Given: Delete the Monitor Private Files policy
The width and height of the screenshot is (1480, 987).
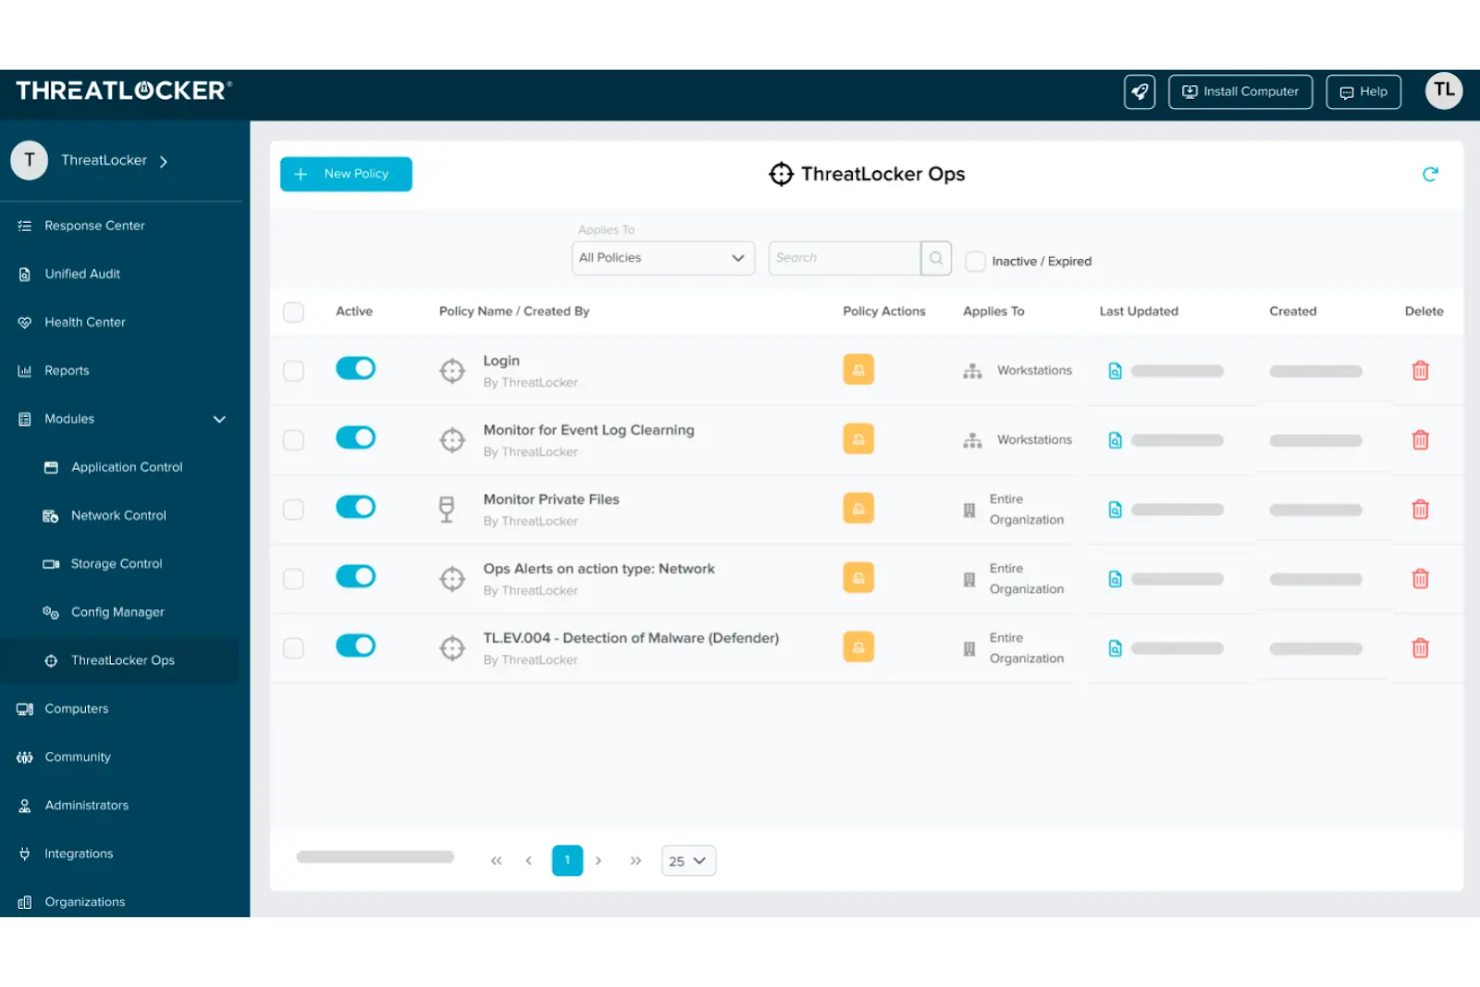Looking at the screenshot, I should 1420,509.
